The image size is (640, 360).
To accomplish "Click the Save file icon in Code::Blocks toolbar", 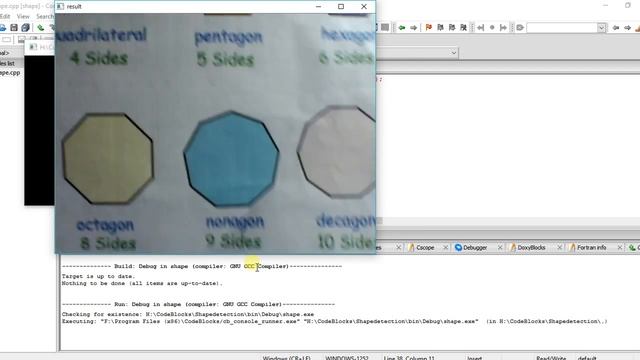I will [x=14, y=27].
